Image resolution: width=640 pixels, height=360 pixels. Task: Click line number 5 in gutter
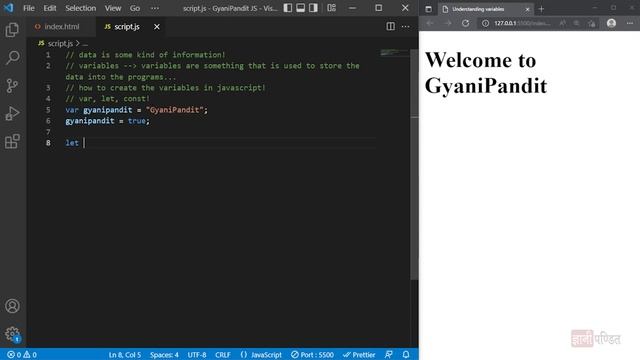48,110
